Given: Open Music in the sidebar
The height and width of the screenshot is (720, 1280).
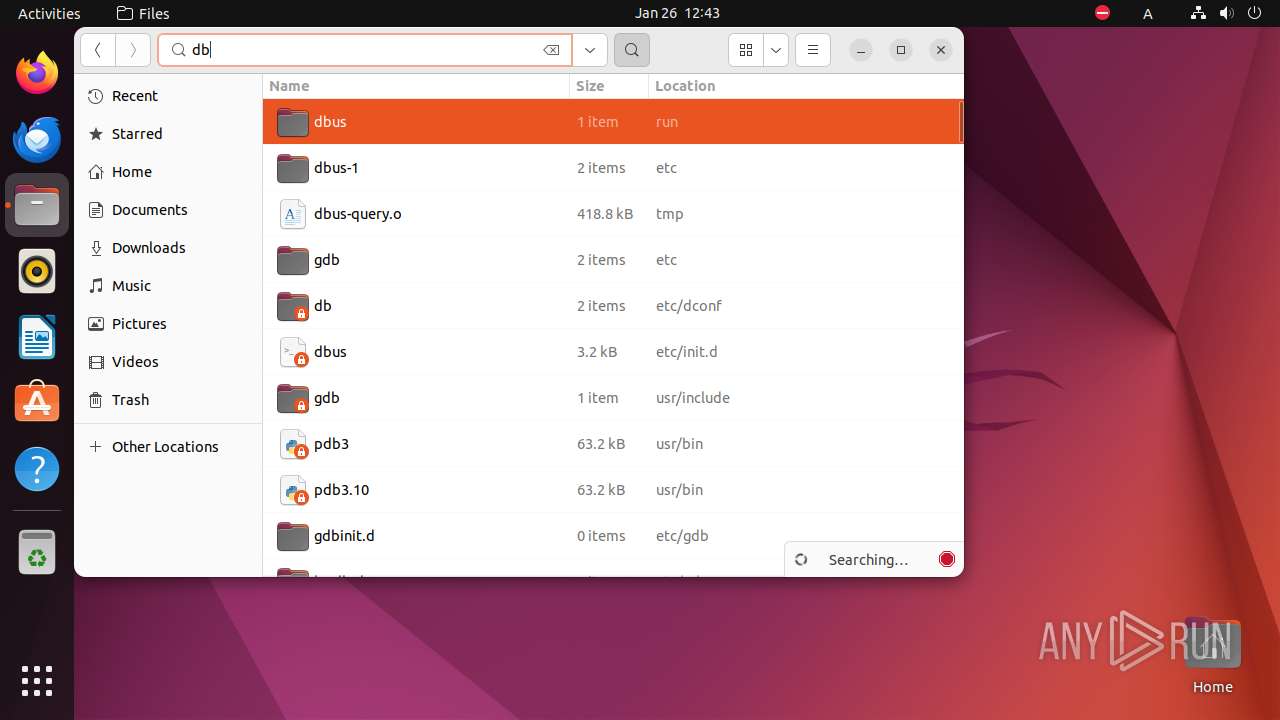Looking at the screenshot, I should [168, 286].
